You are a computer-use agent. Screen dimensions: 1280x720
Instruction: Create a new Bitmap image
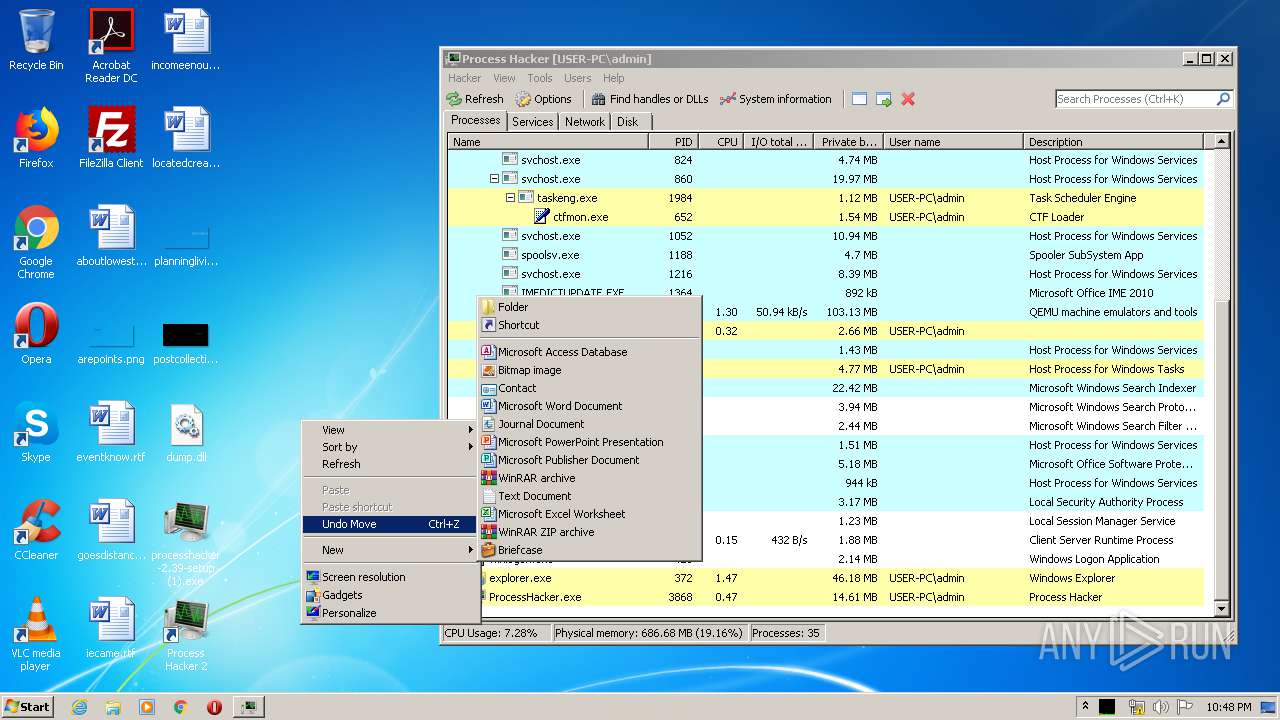click(x=589, y=370)
